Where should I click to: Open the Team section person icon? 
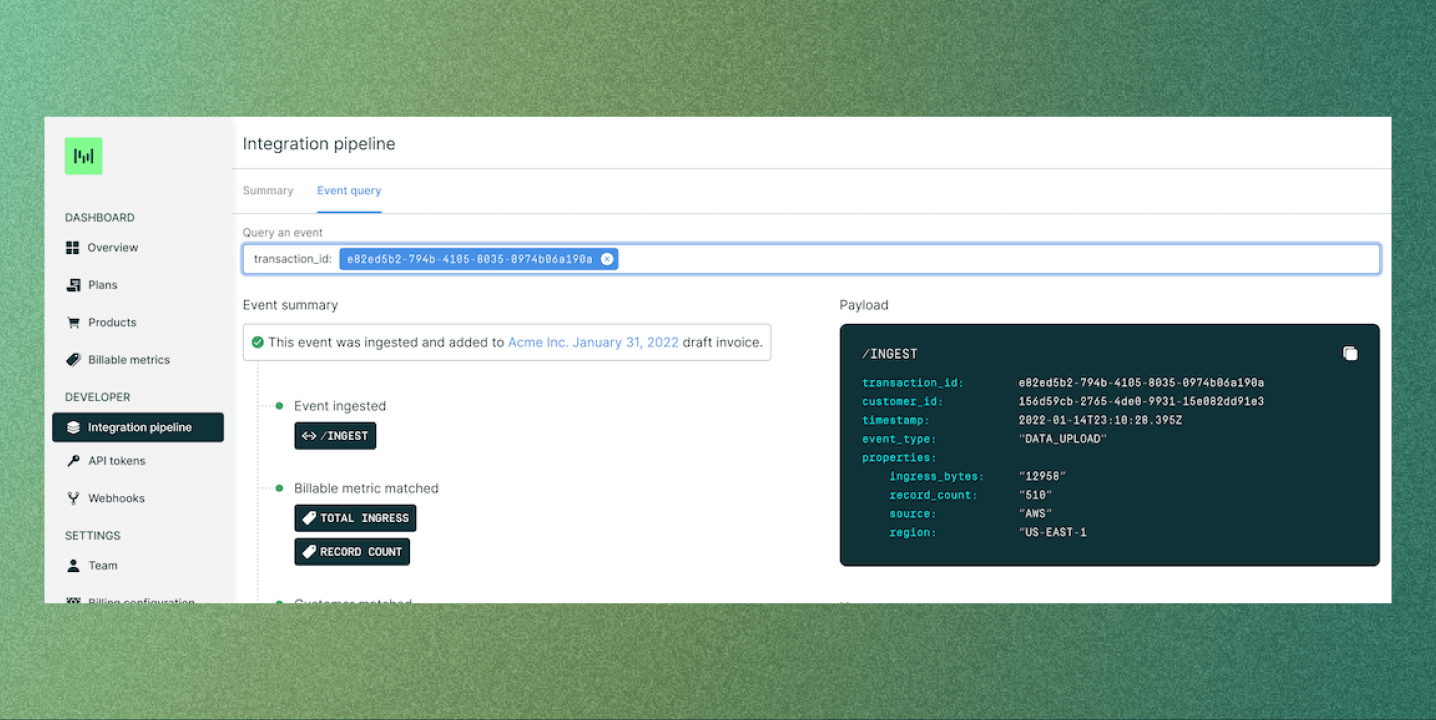coord(74,565)
